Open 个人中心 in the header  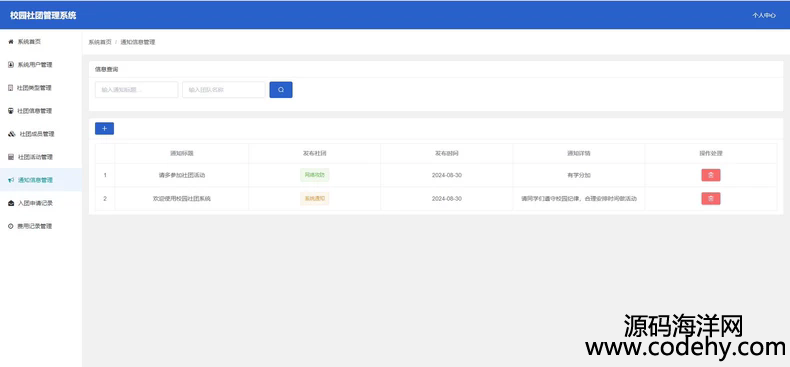(x=764, y=16)
